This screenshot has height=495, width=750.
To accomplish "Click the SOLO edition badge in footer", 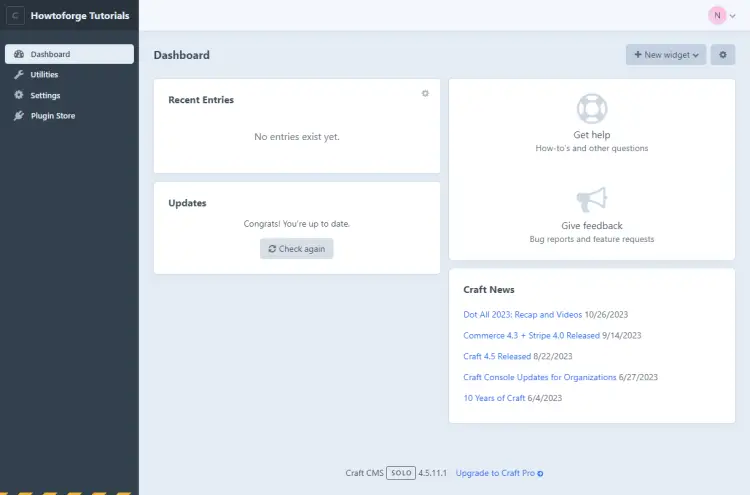I will tap(400, 473).
